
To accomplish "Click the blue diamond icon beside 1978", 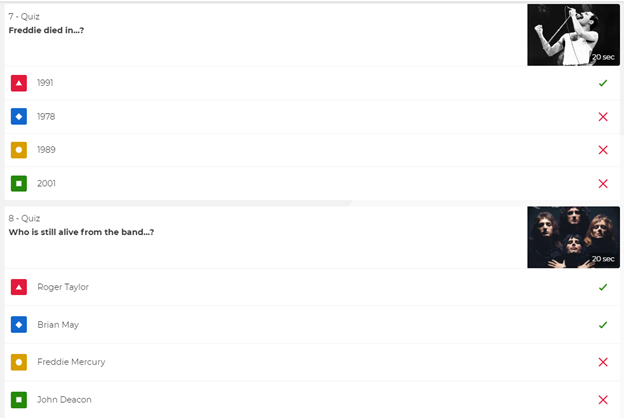I will [x=19, y=117].
